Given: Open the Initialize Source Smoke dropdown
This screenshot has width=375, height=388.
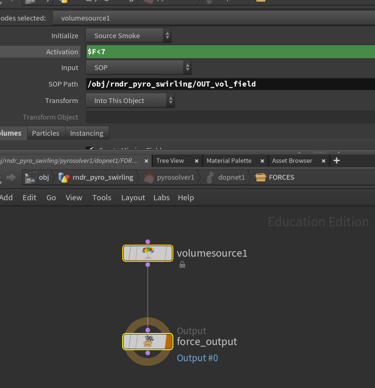Looking at the screenshot, I should tap(129, 36).
